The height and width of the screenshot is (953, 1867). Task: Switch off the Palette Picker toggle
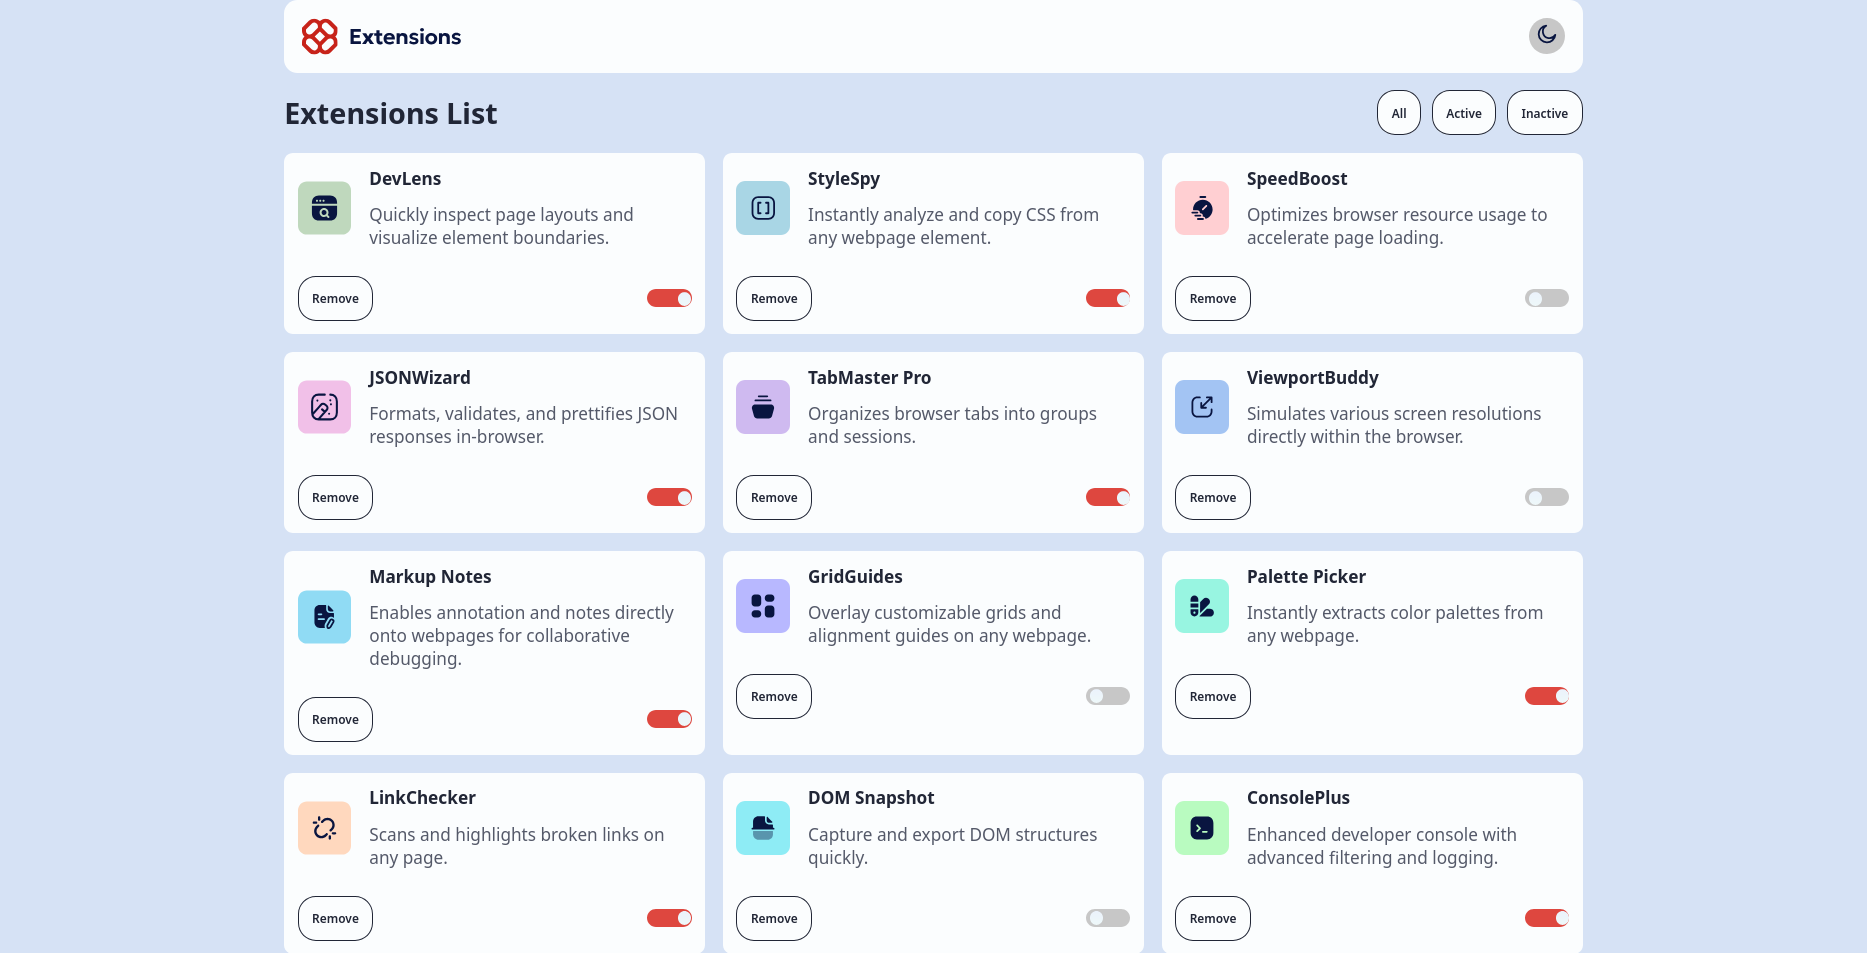click(x=1546, y=696)
